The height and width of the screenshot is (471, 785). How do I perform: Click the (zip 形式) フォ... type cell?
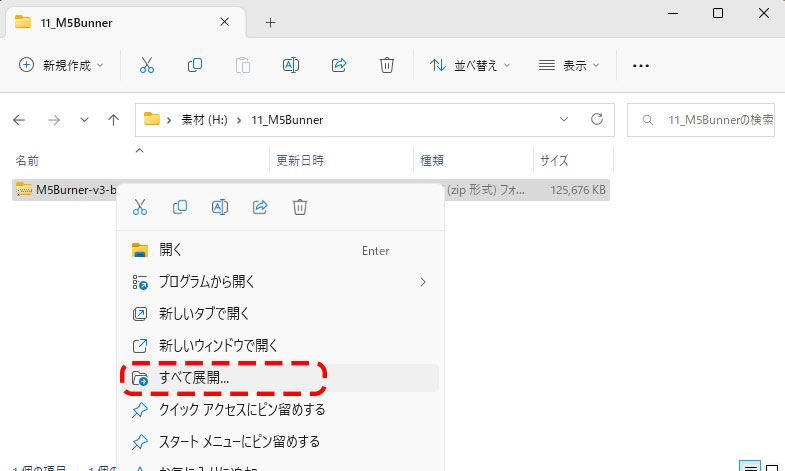point(486,190)
